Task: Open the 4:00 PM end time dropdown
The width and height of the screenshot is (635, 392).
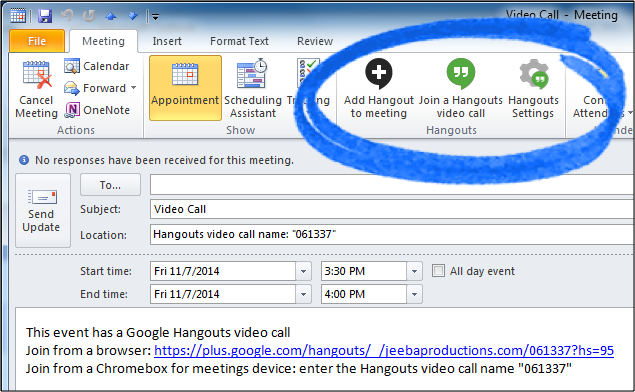Action: point(414,294)
